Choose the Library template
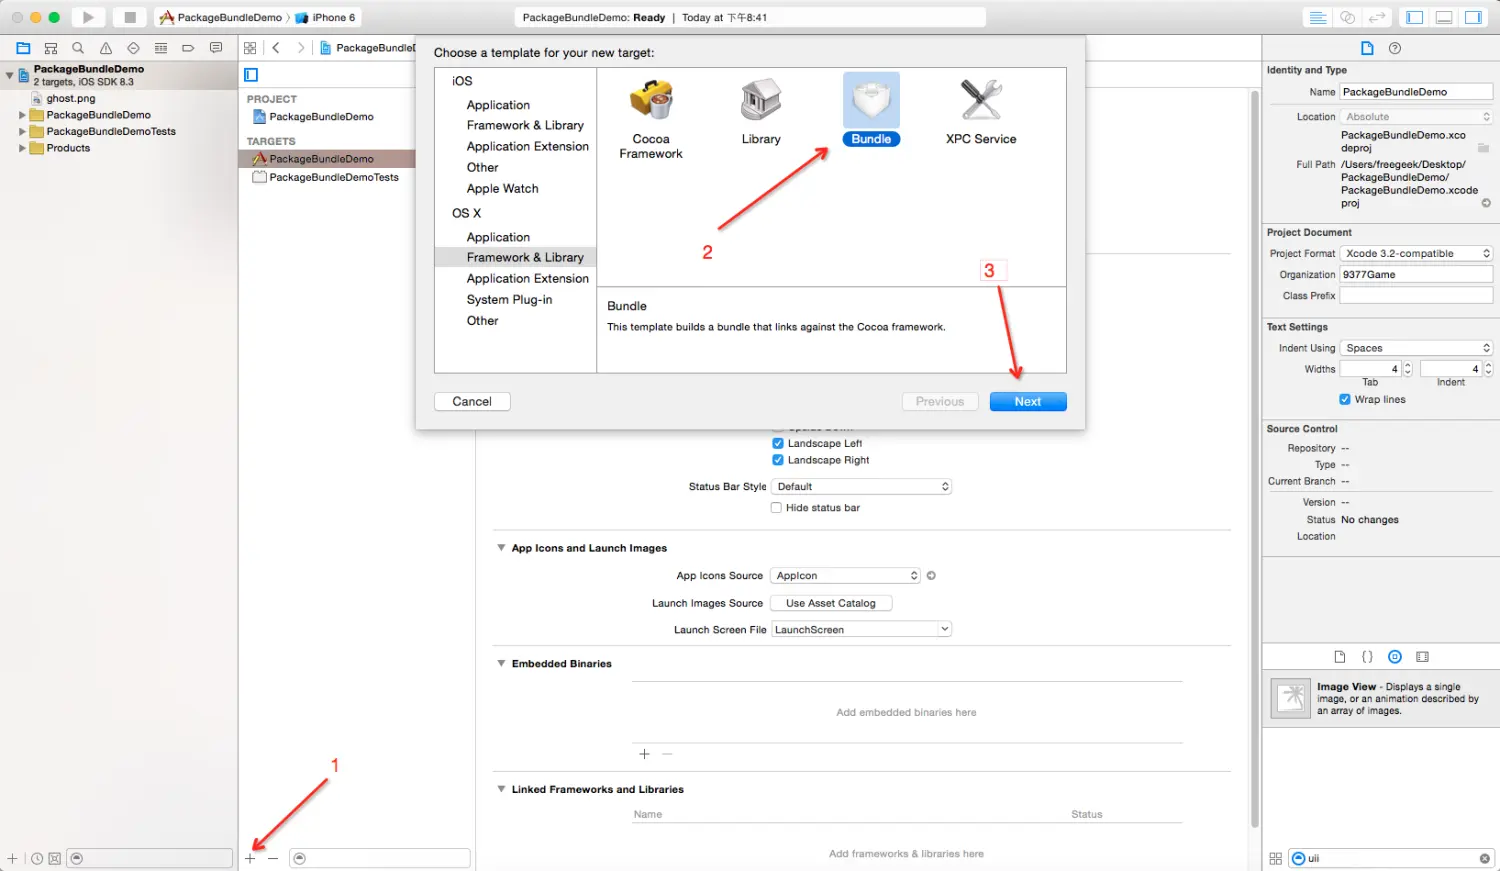Viewport: 1500px width, 871px height. pos(761,111)
